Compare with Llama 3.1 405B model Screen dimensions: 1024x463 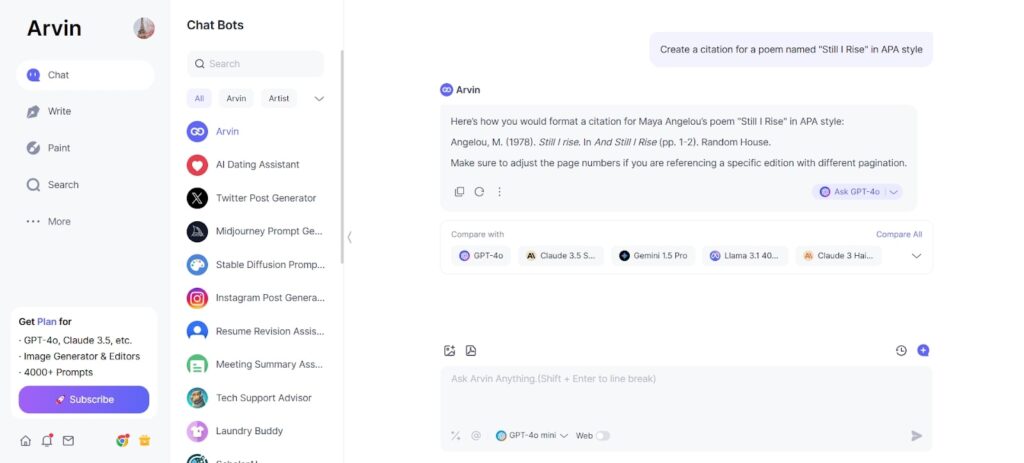pyautogui.click(x=745, y=256)
